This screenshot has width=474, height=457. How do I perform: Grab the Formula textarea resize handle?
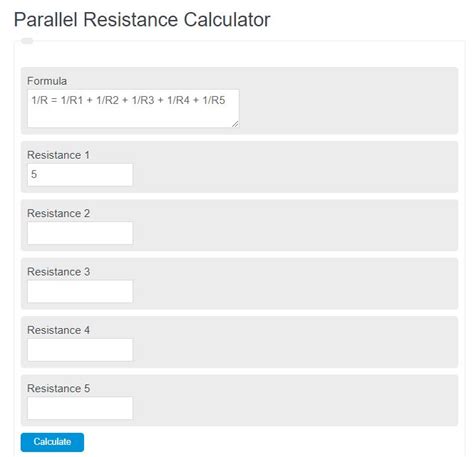[x=235, y=124]
